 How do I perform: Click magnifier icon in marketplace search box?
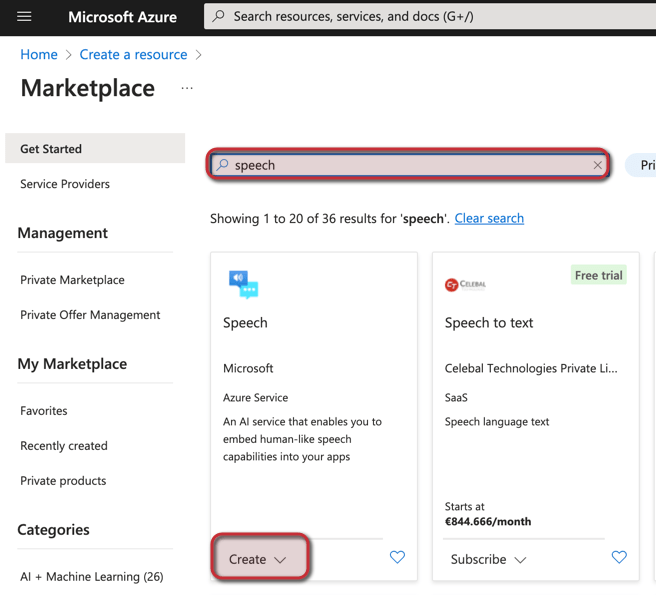click(223, 165)
